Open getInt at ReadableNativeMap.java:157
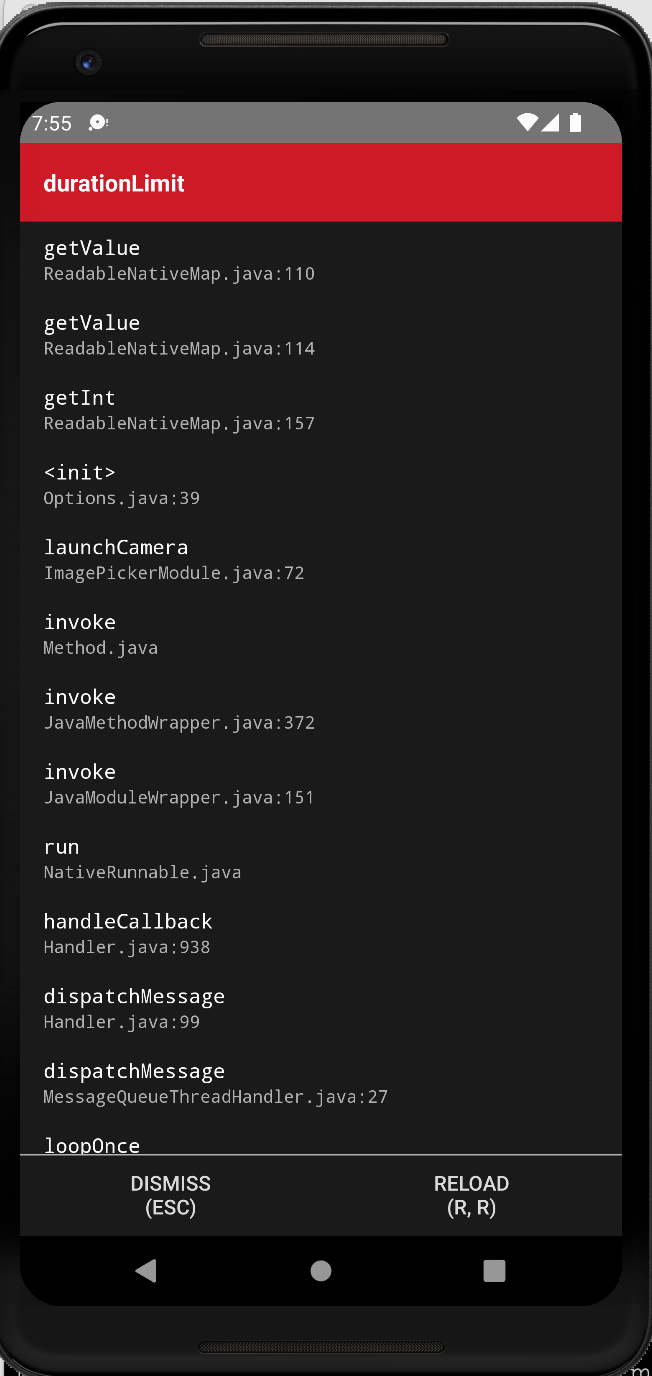Image resolution: width=652 pixels, height=1376 pixels. coord(179,409)
